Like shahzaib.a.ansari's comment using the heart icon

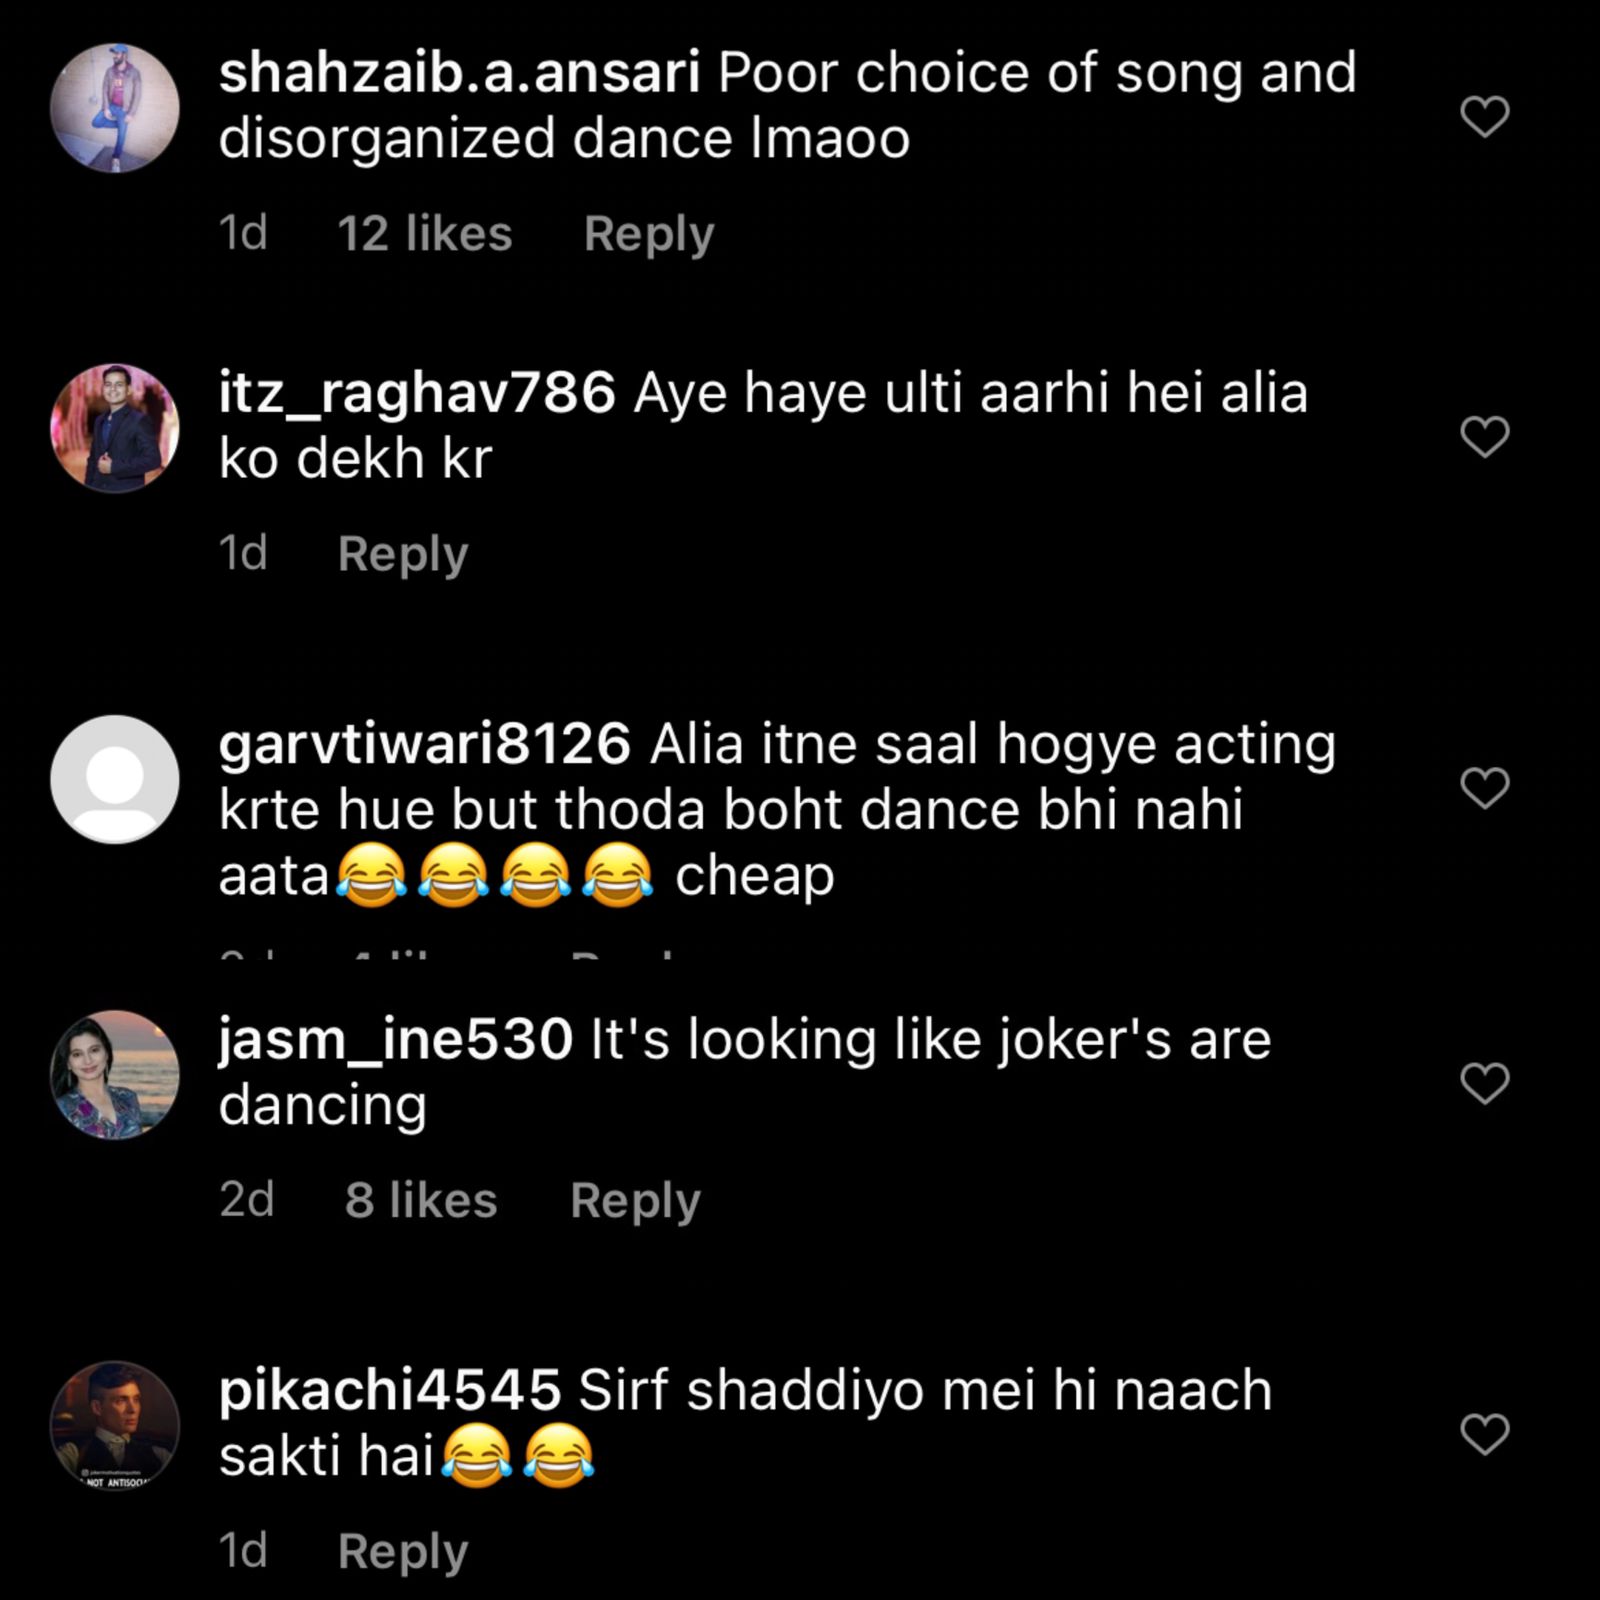[x=1486, y=115]
